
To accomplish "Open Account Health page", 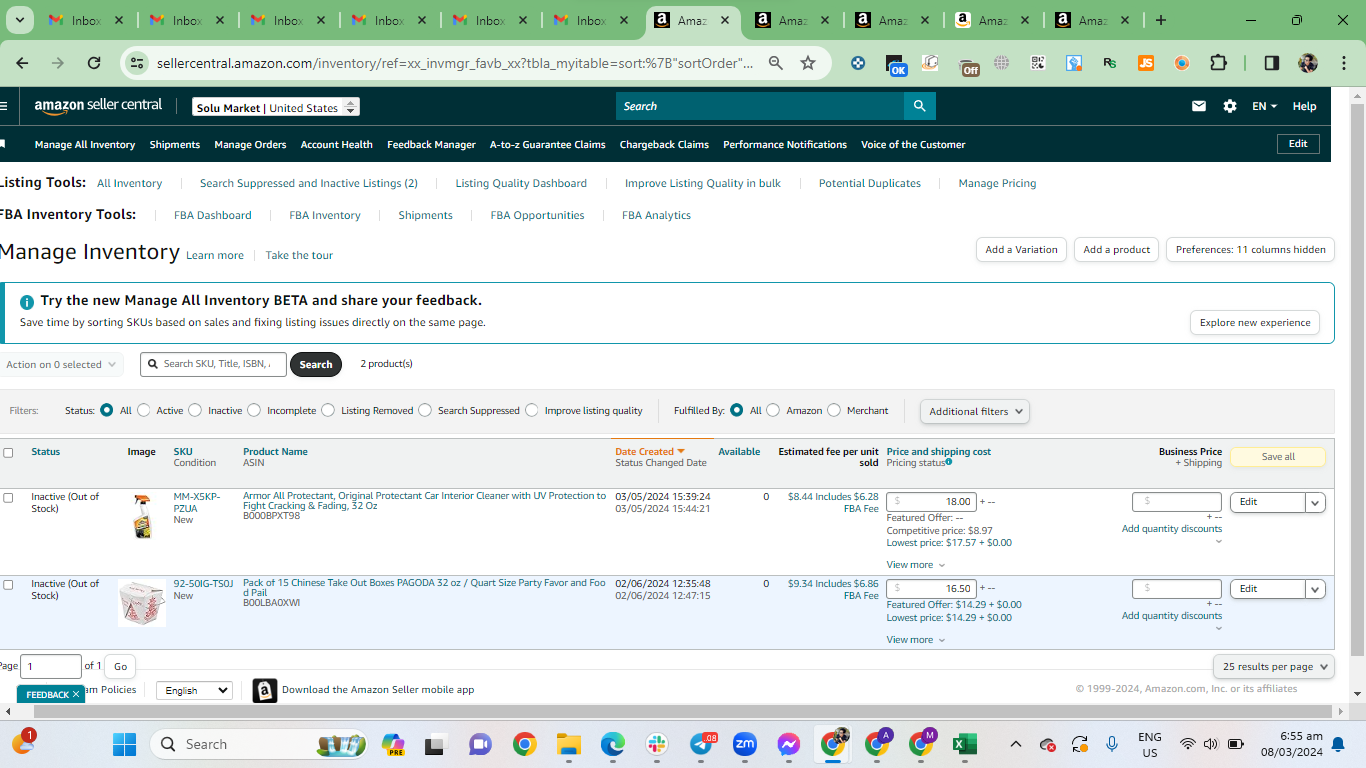I will pos(337,145).
